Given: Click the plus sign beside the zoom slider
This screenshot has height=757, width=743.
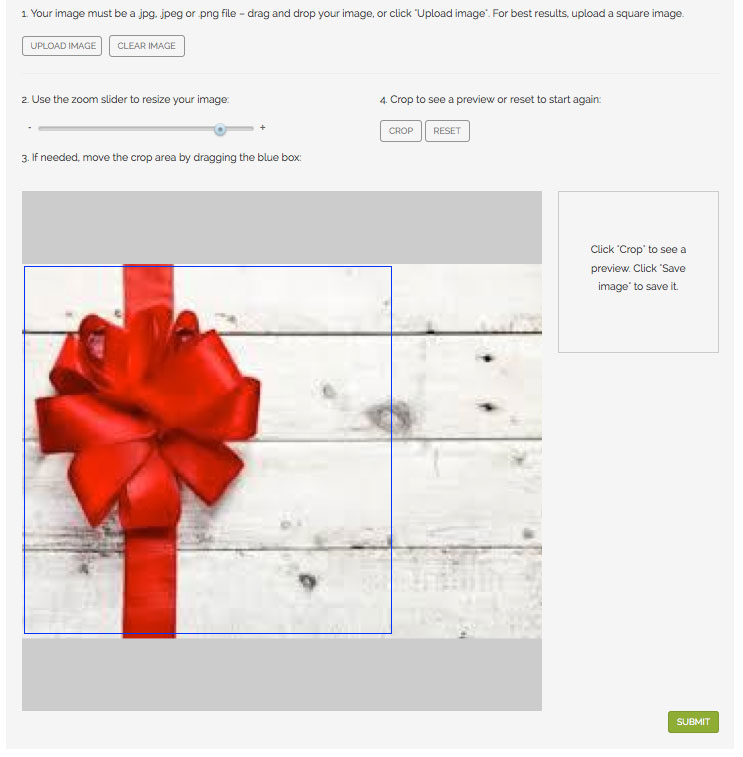Looking at the screenshot, I should (x=263, y=128).
